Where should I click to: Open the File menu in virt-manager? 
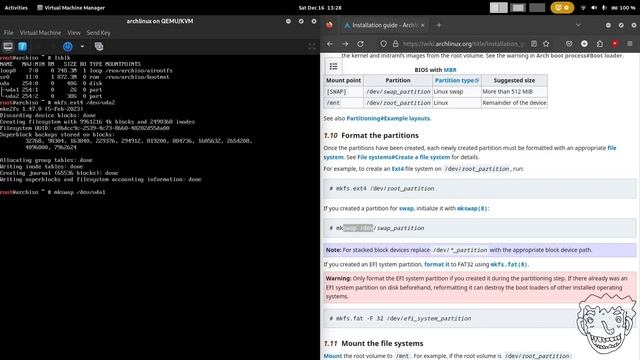click(9, 33)
